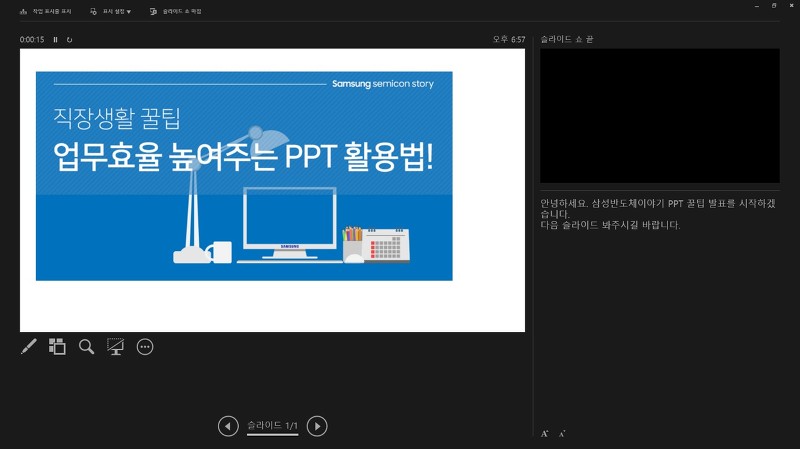800x449 pixels.
Task: Open See All Slides grid view
Action: pyautogui.click(x=57, y=346)
